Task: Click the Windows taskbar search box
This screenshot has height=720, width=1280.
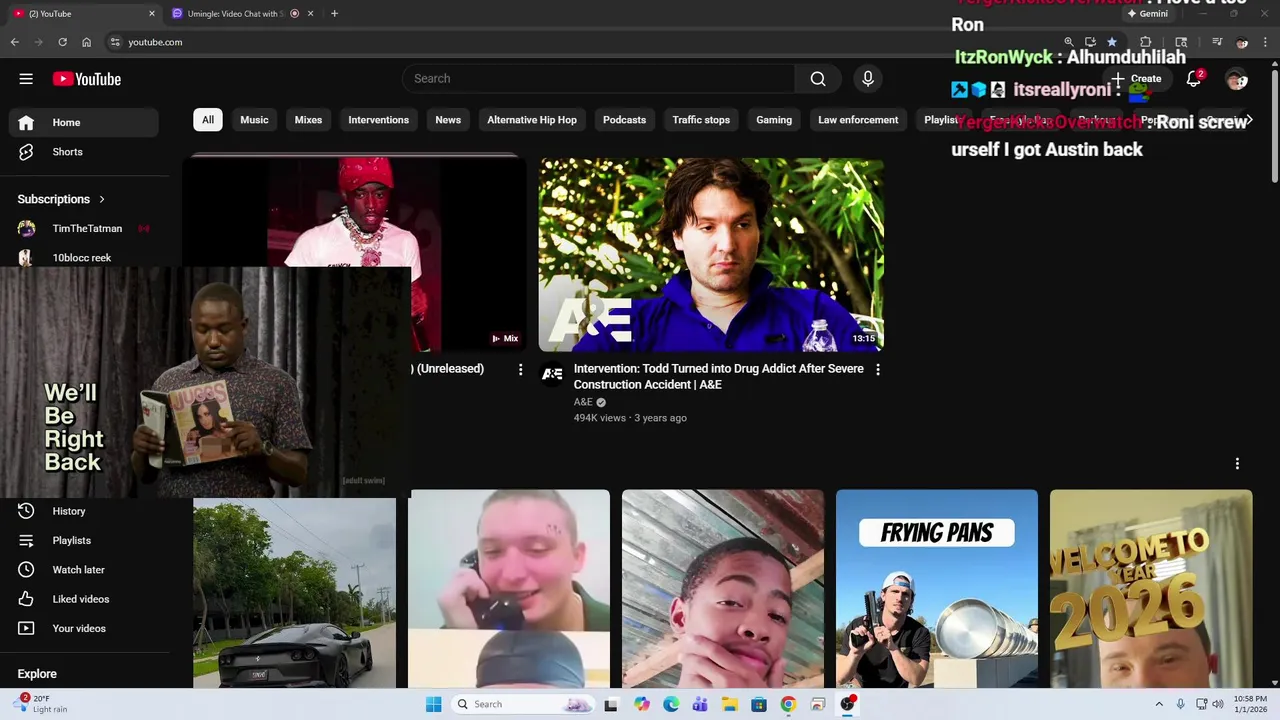Action: pos(521,704)
